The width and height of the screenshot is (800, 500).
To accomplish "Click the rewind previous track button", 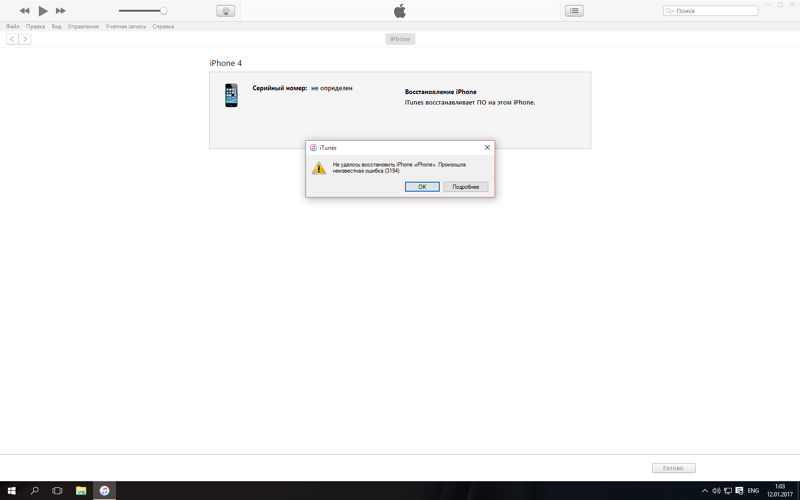I will pyautogui.click(x=24, y=11).
